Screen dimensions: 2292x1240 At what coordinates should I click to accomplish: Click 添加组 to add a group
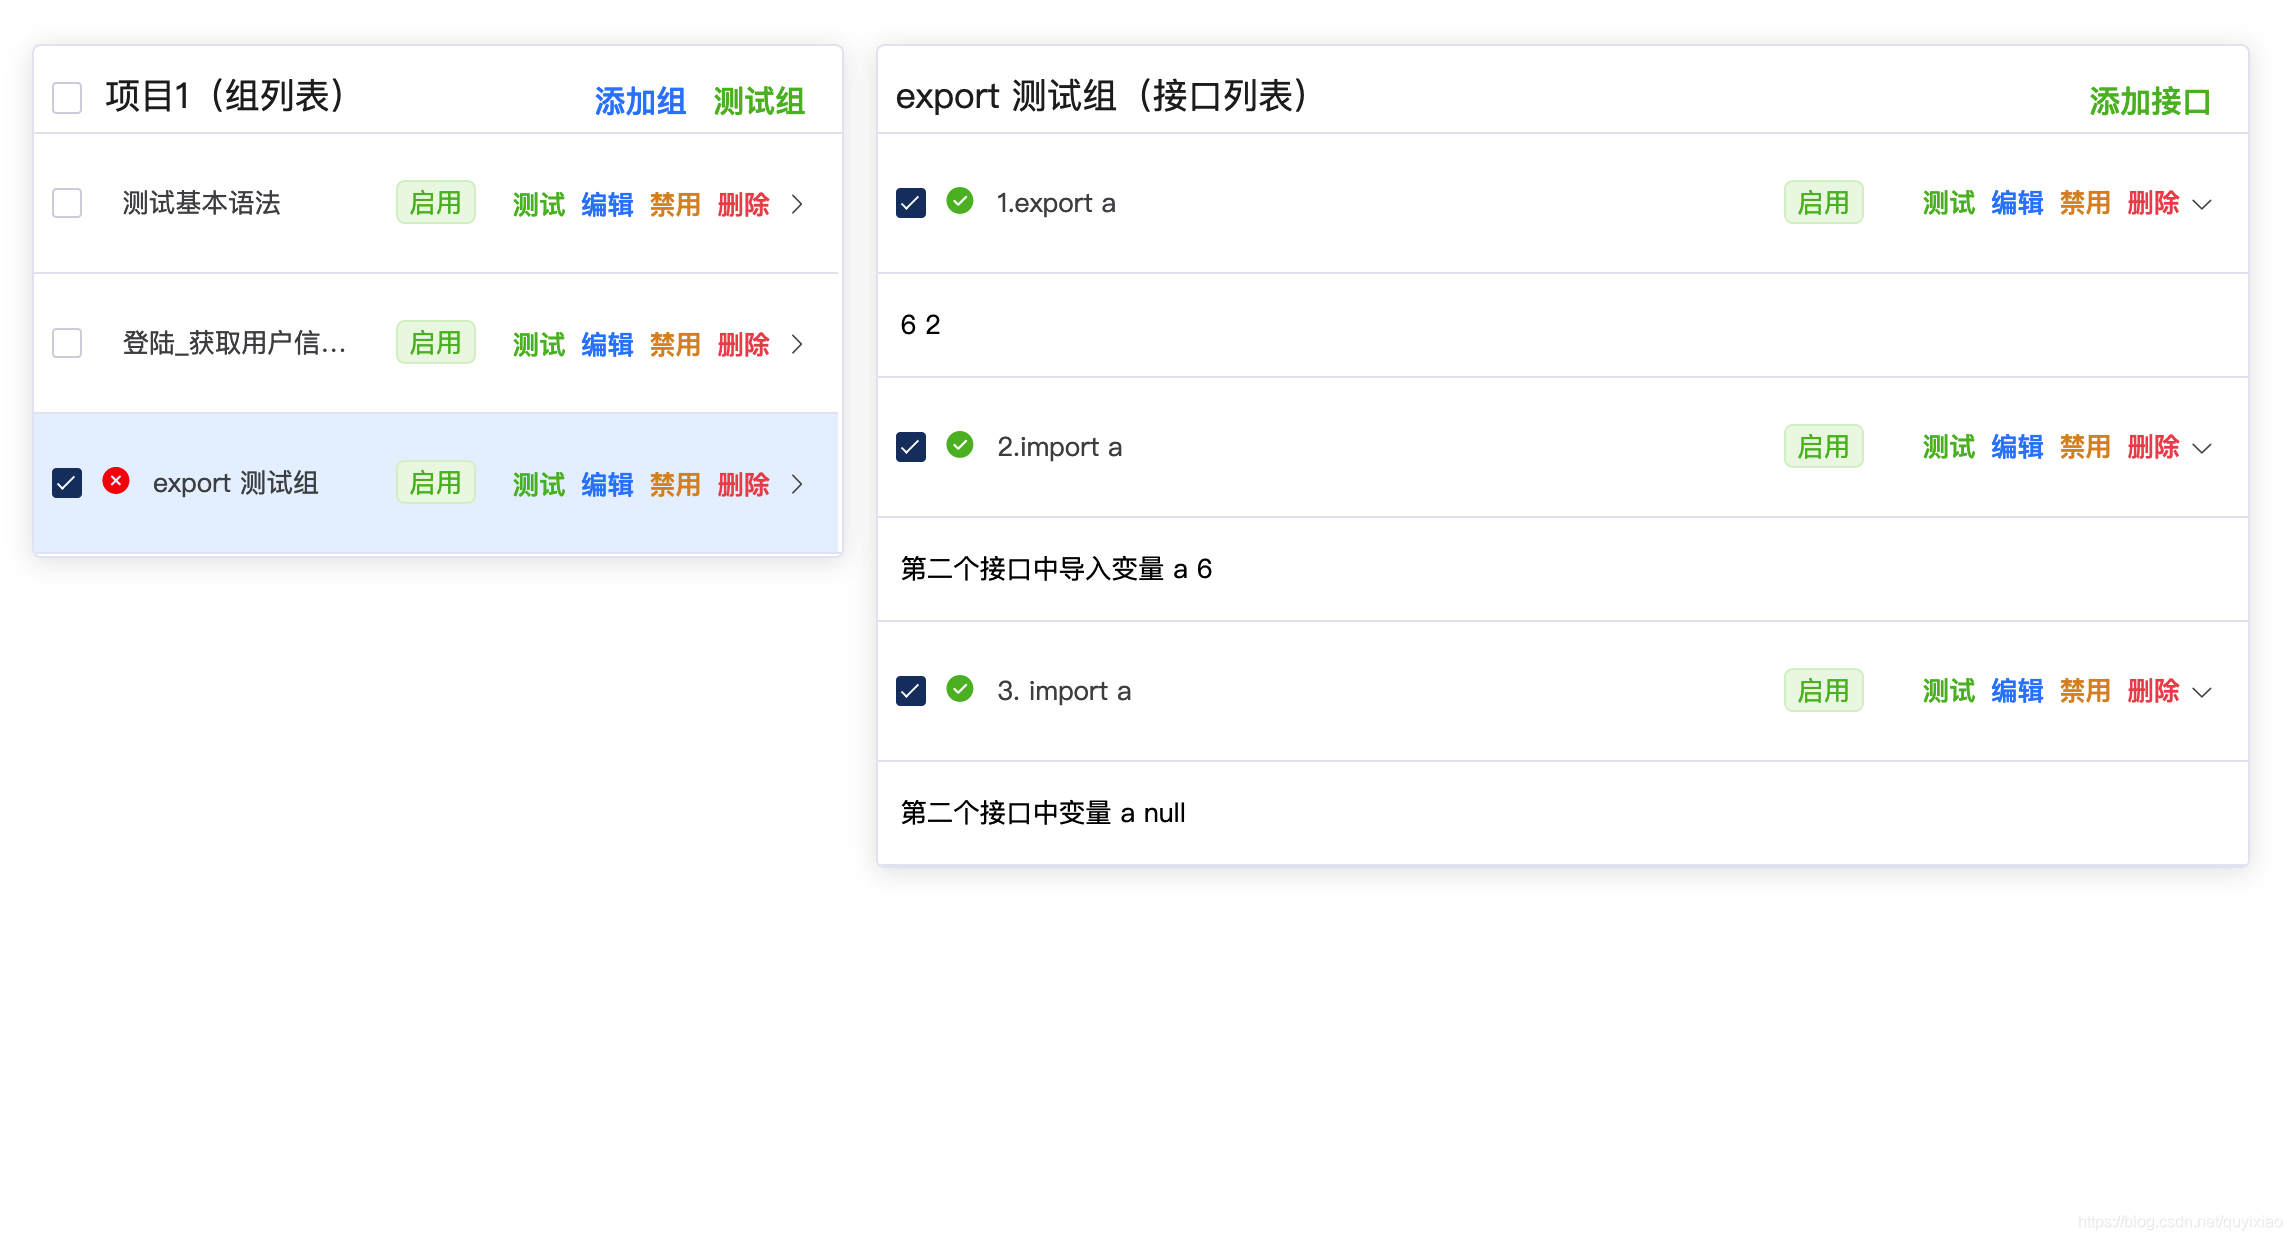640,101
